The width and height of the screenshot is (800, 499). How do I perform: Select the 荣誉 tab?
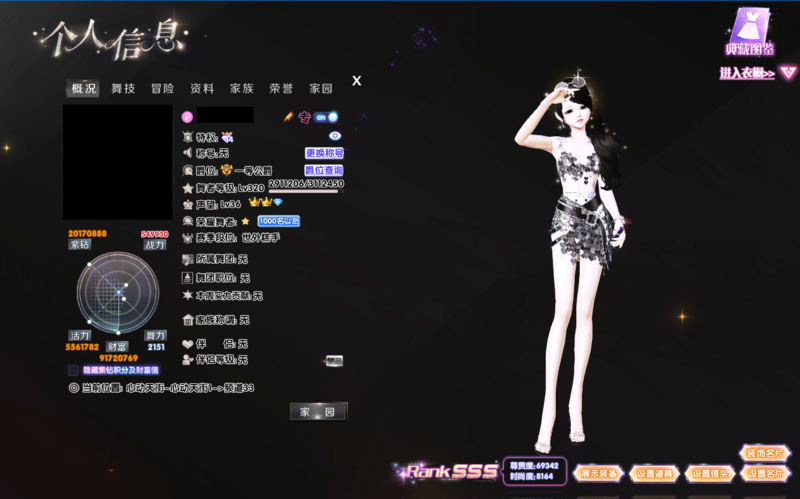point(280,88)
